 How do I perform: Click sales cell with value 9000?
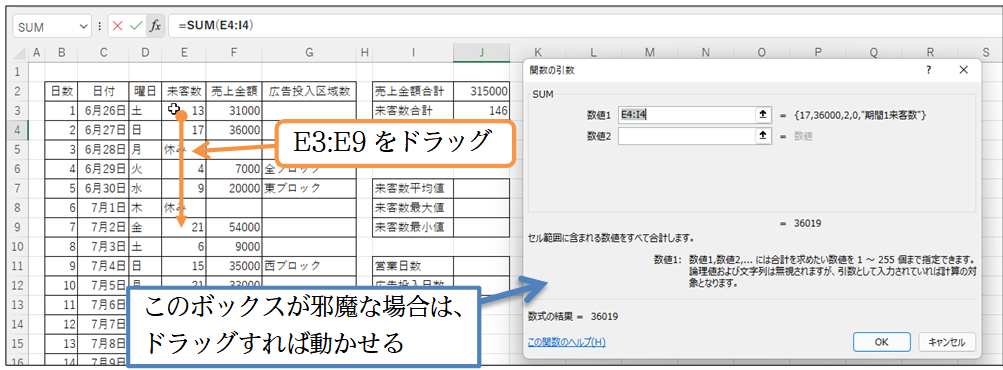[234, 246]
